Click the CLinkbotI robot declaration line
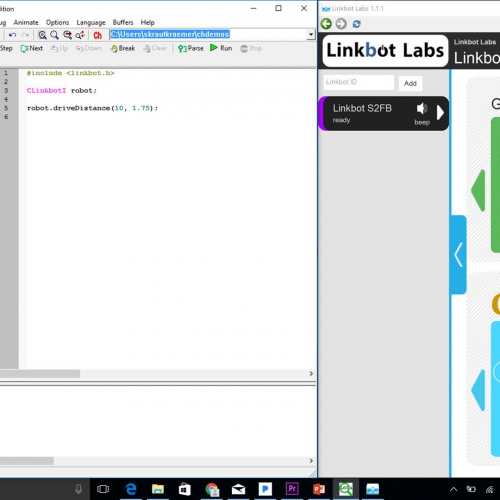The width and height of the screenshot is (500, 500). click(62, 91)
